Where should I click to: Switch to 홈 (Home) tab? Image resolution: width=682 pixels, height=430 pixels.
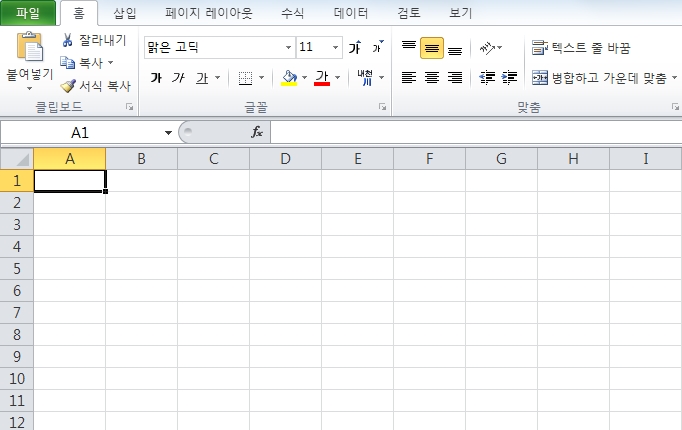coord(79,13)
